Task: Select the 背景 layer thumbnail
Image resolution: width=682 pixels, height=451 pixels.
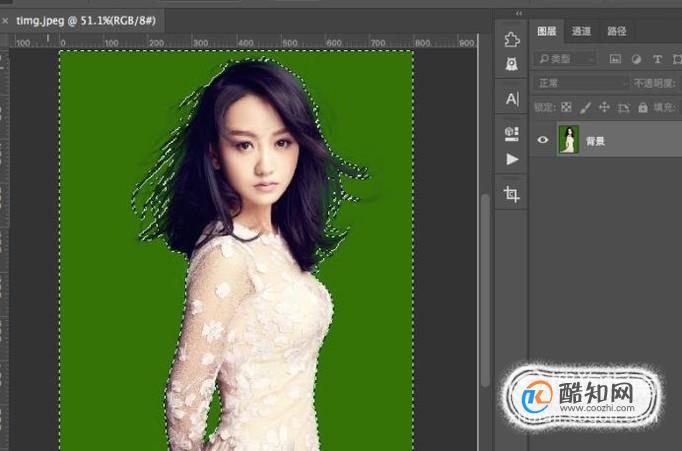Action: 568,140
